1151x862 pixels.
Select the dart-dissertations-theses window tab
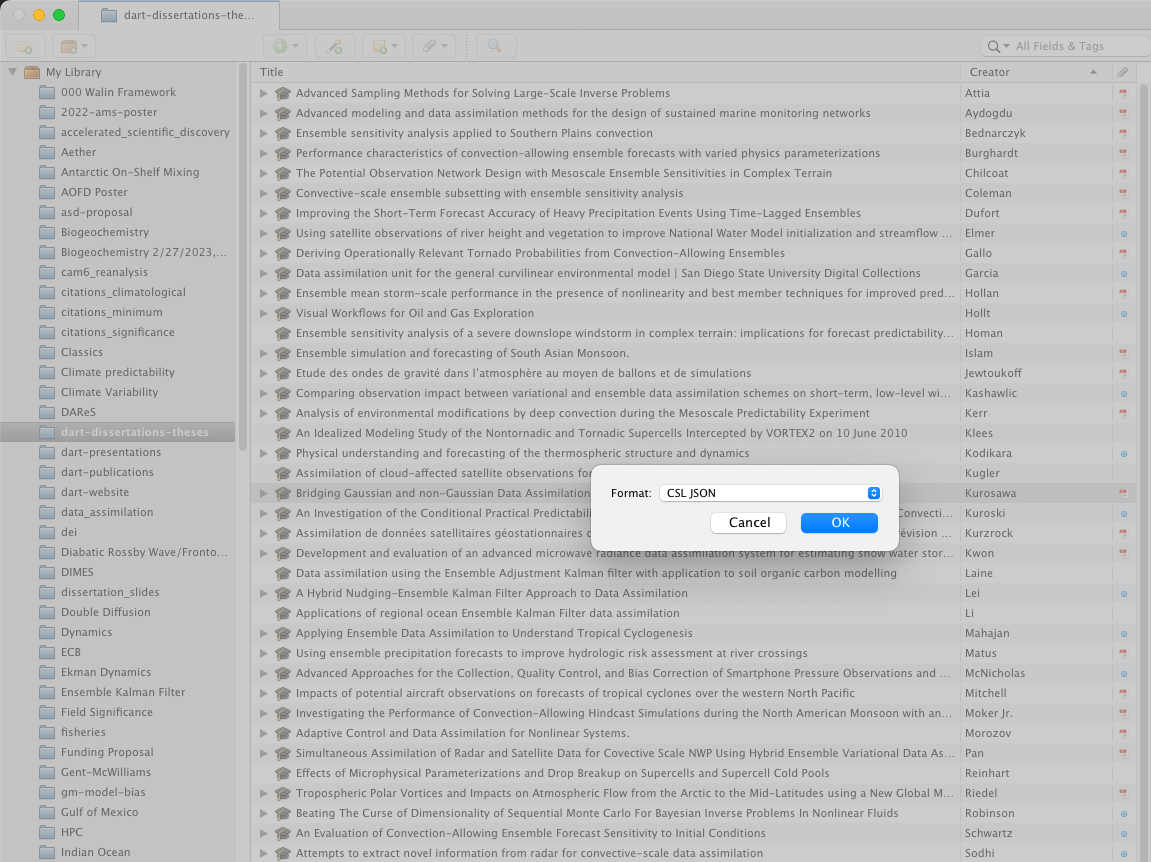(178, 15)
